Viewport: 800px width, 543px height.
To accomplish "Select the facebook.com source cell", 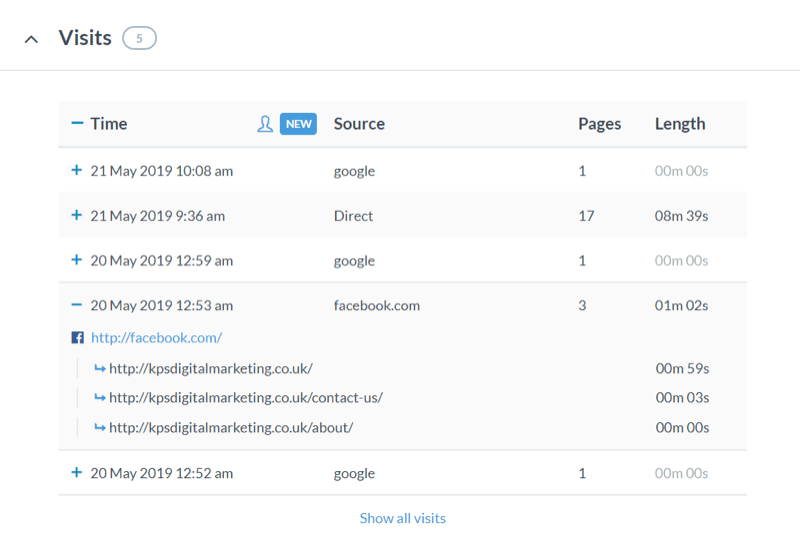I will click(377, 306).
